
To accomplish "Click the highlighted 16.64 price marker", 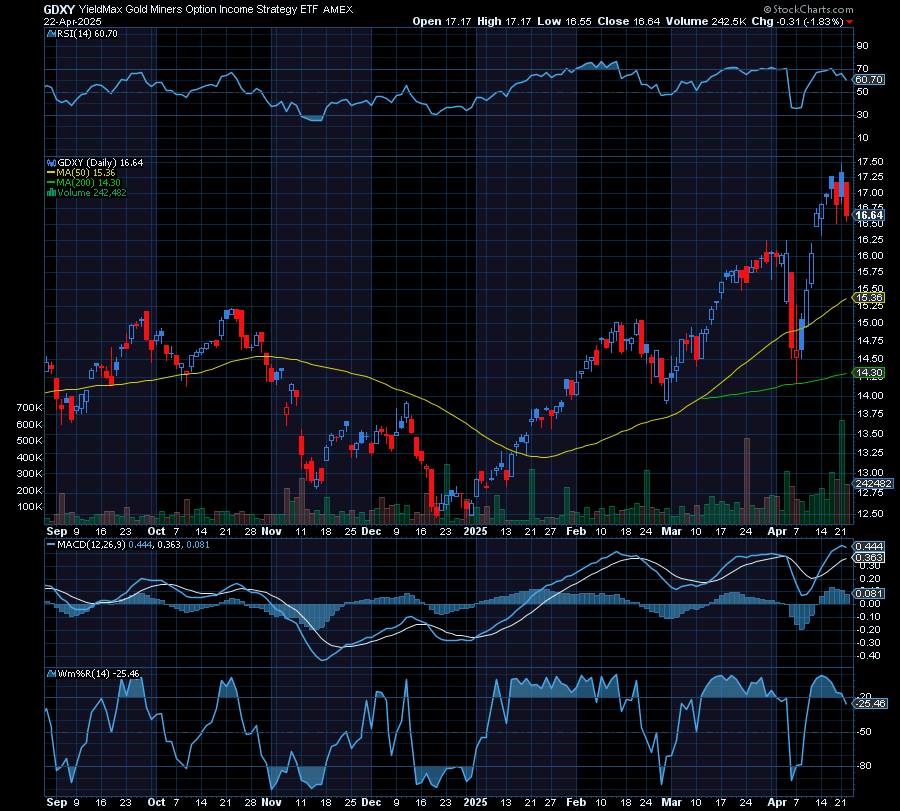I will pyautogui.click(x=869, y=216).
